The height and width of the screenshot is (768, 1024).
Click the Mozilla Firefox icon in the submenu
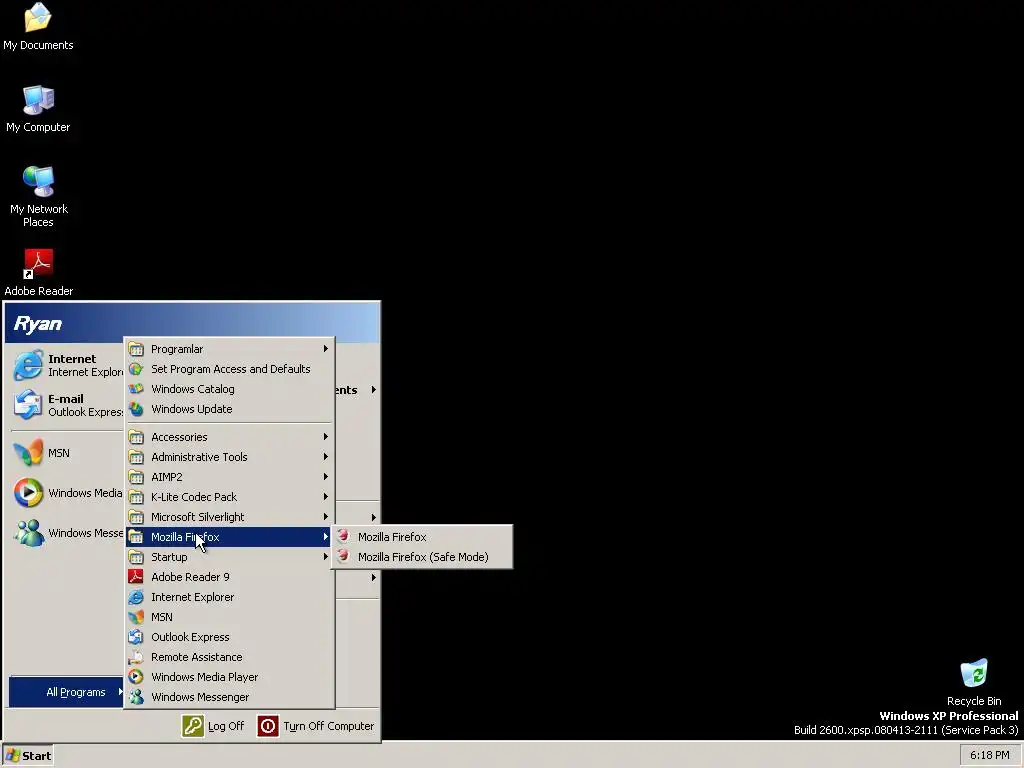pyautogui.click(x=343, y=536)
